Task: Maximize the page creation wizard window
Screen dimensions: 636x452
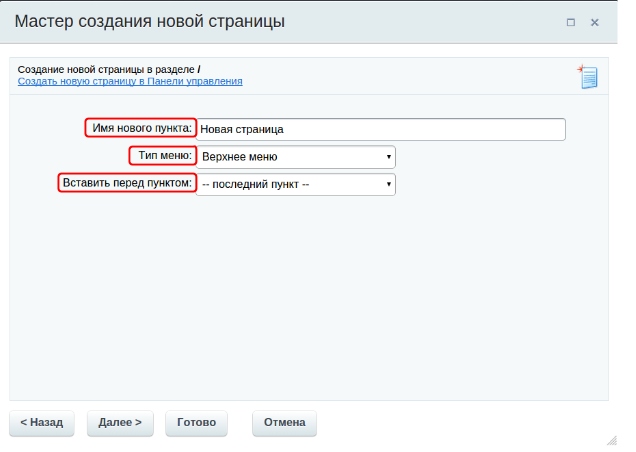Action: [x=571, y=22]
